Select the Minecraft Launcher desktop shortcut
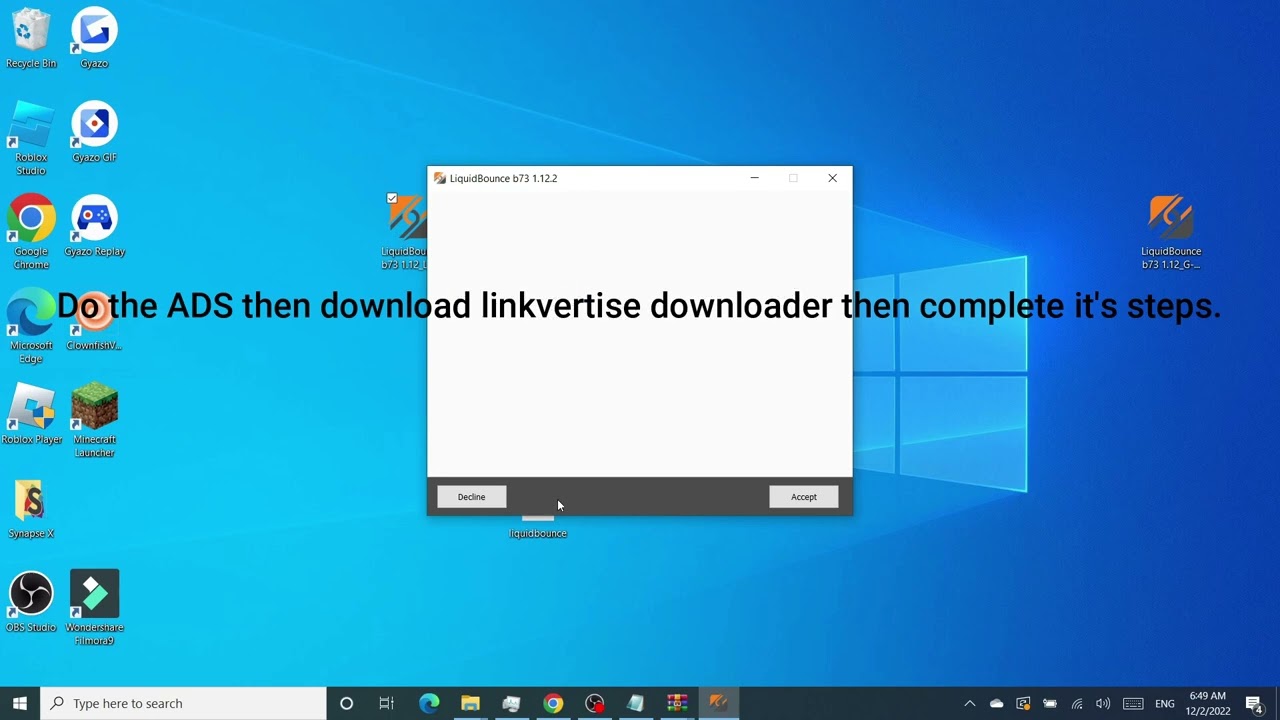The image size is (1280, 720). [94, 421]
